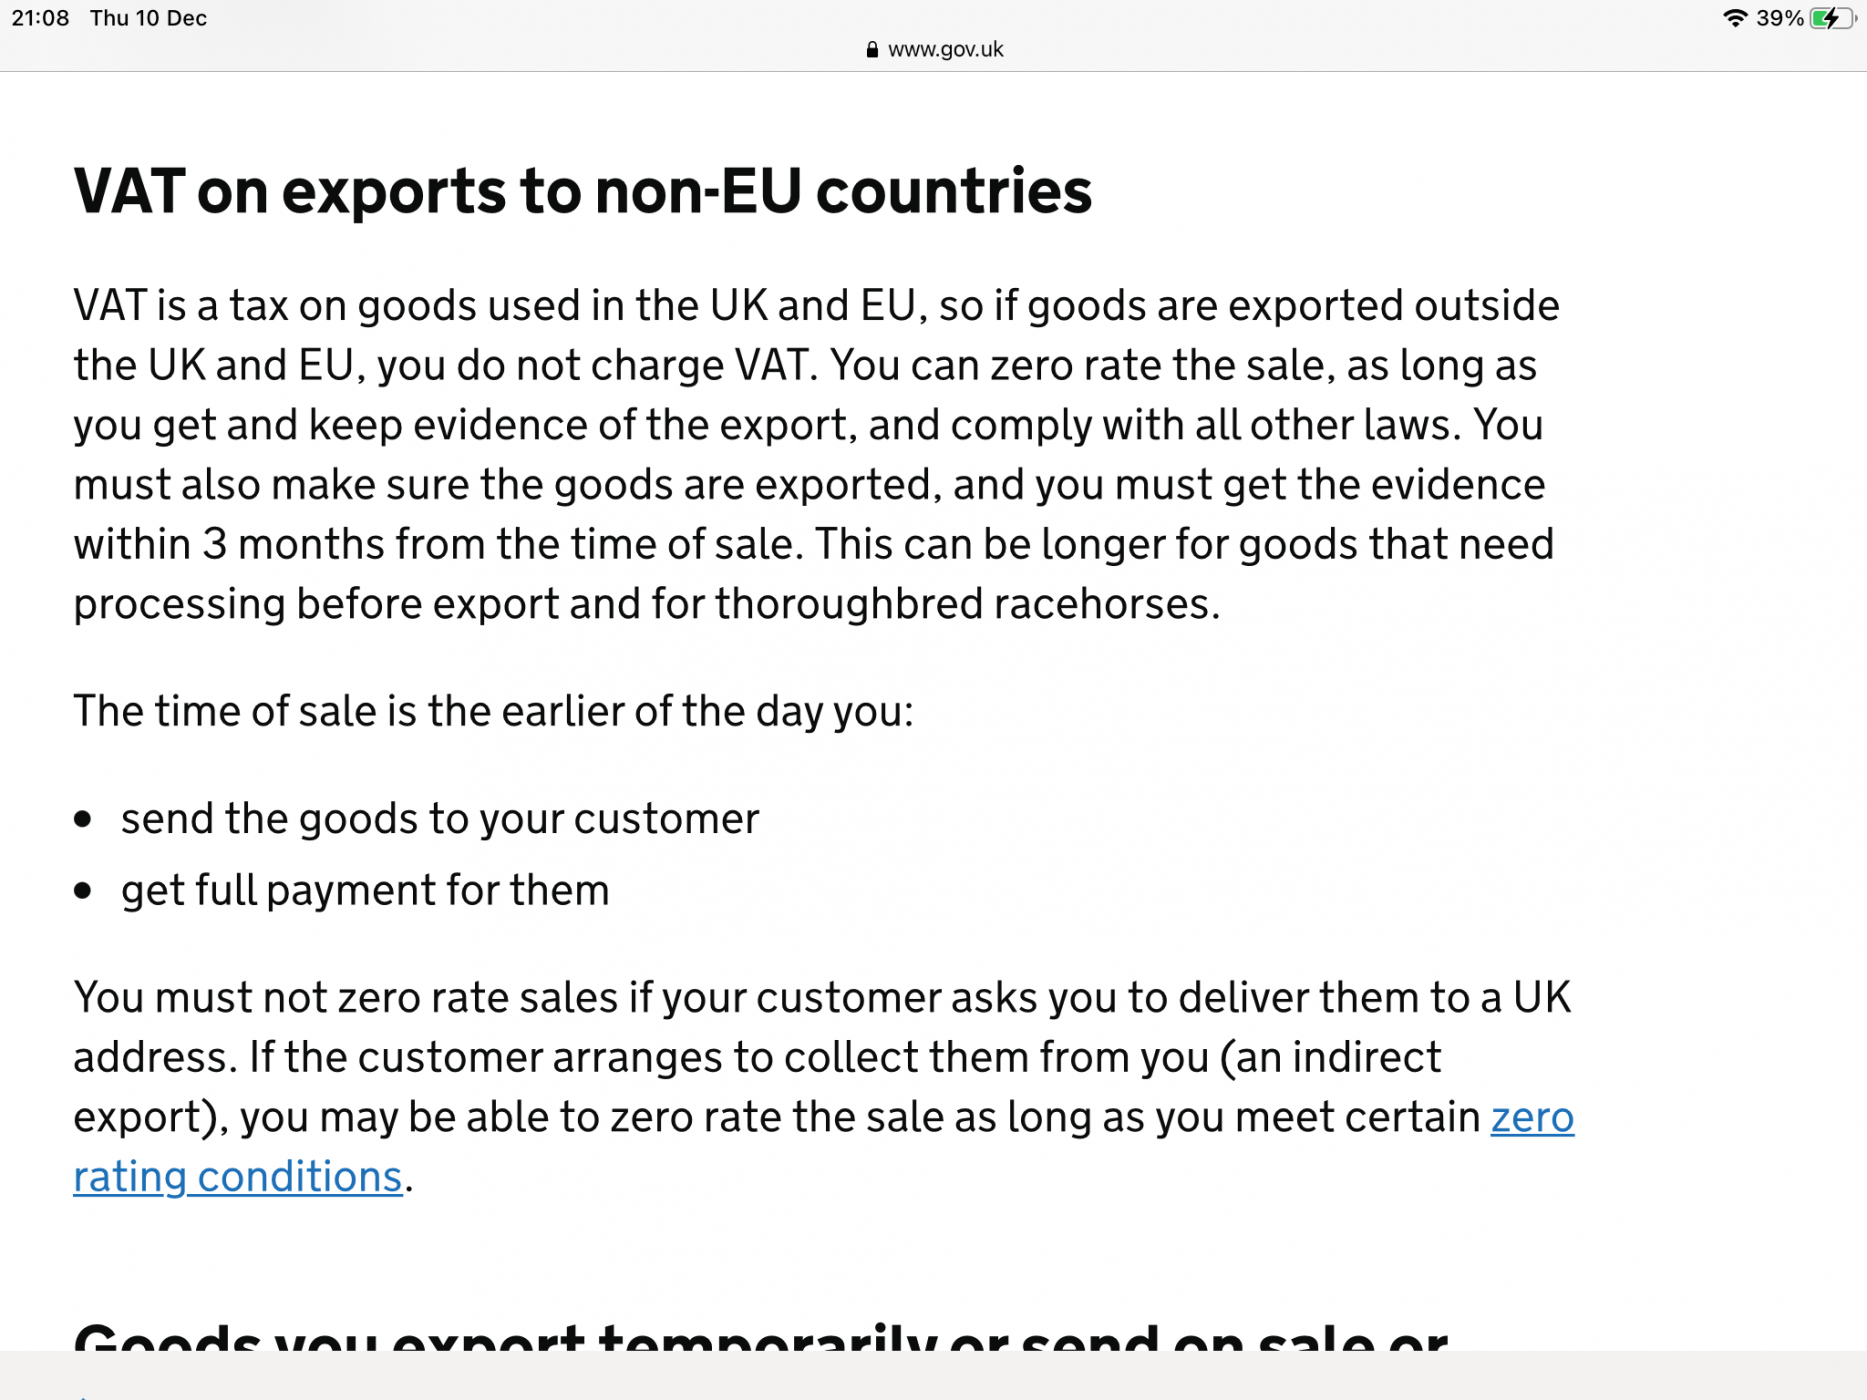Tap the padlock icon beside www.gov.uk

pos(872,50)
